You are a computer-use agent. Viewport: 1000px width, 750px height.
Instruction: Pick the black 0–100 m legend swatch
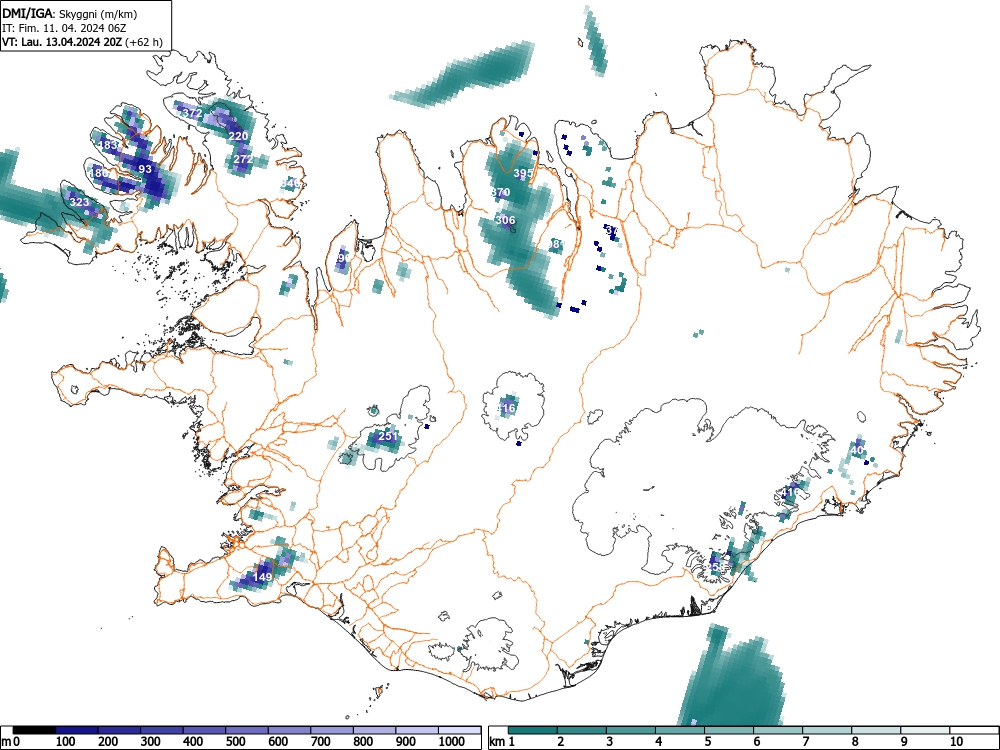pyautogui.click(x=34, y=730)
